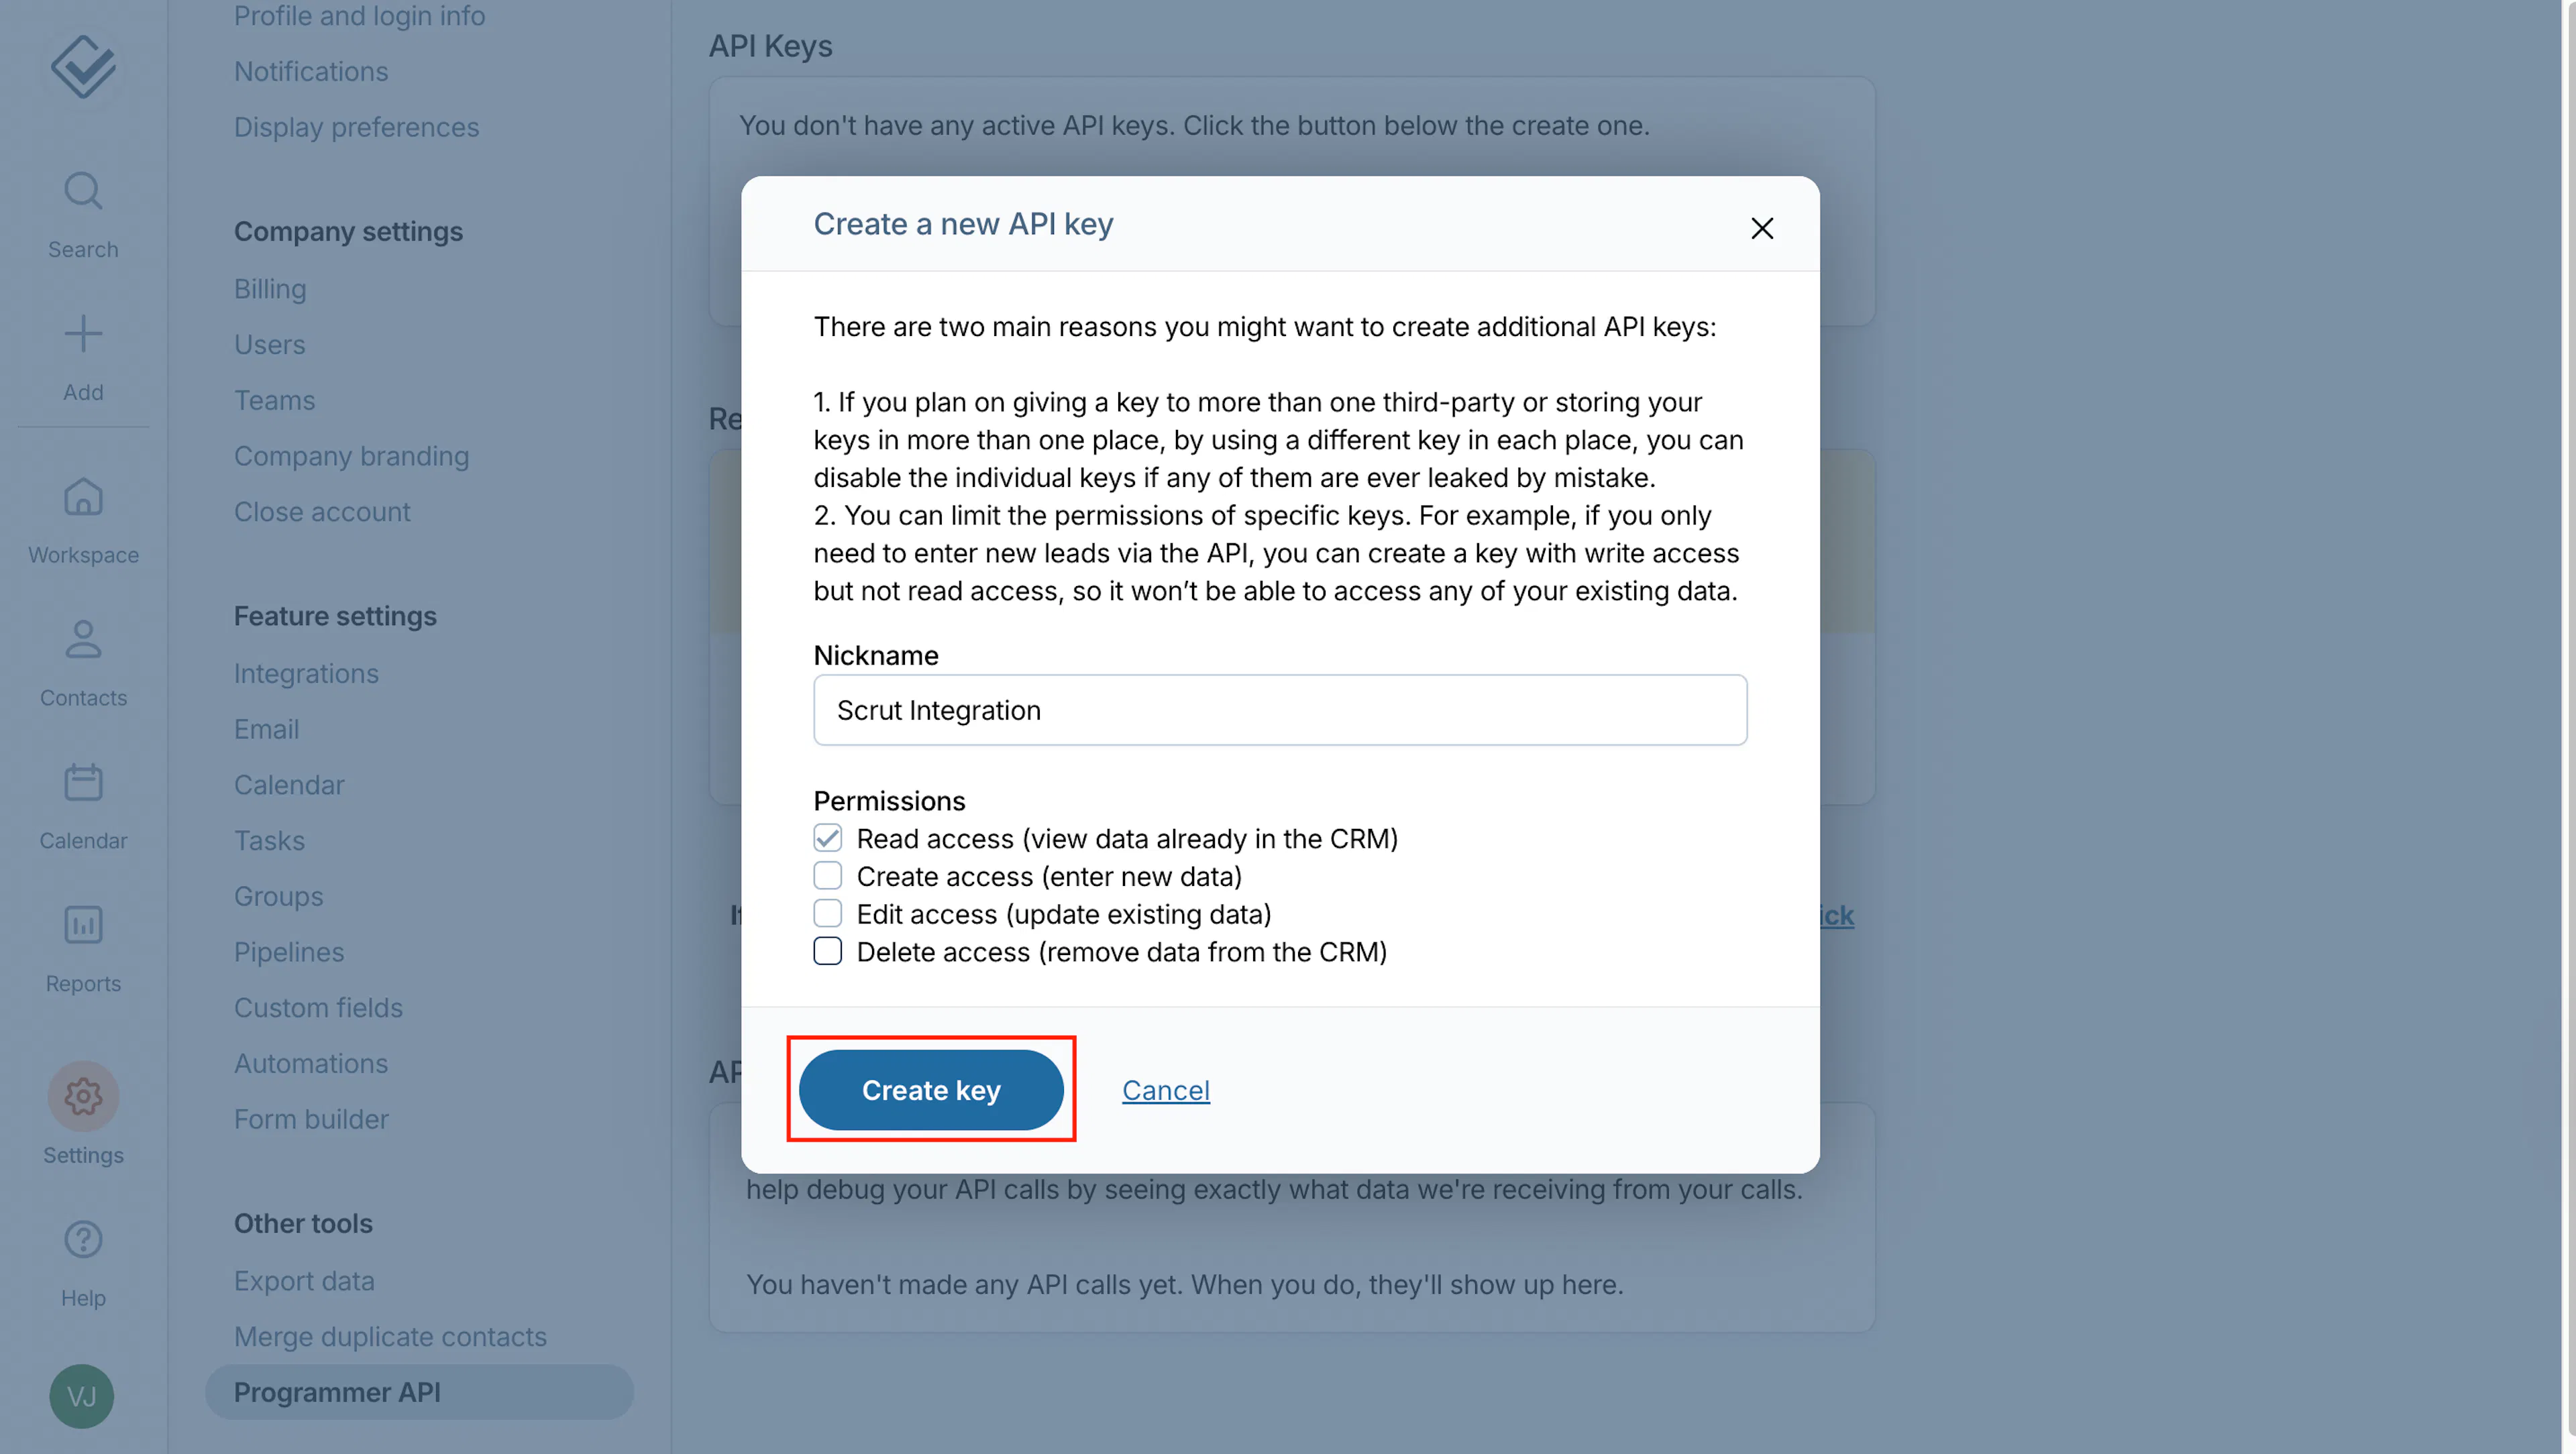The image size is (2576, 1454).
Task: Open the Help question mark icon
Action: click(x=83, y=1240)
